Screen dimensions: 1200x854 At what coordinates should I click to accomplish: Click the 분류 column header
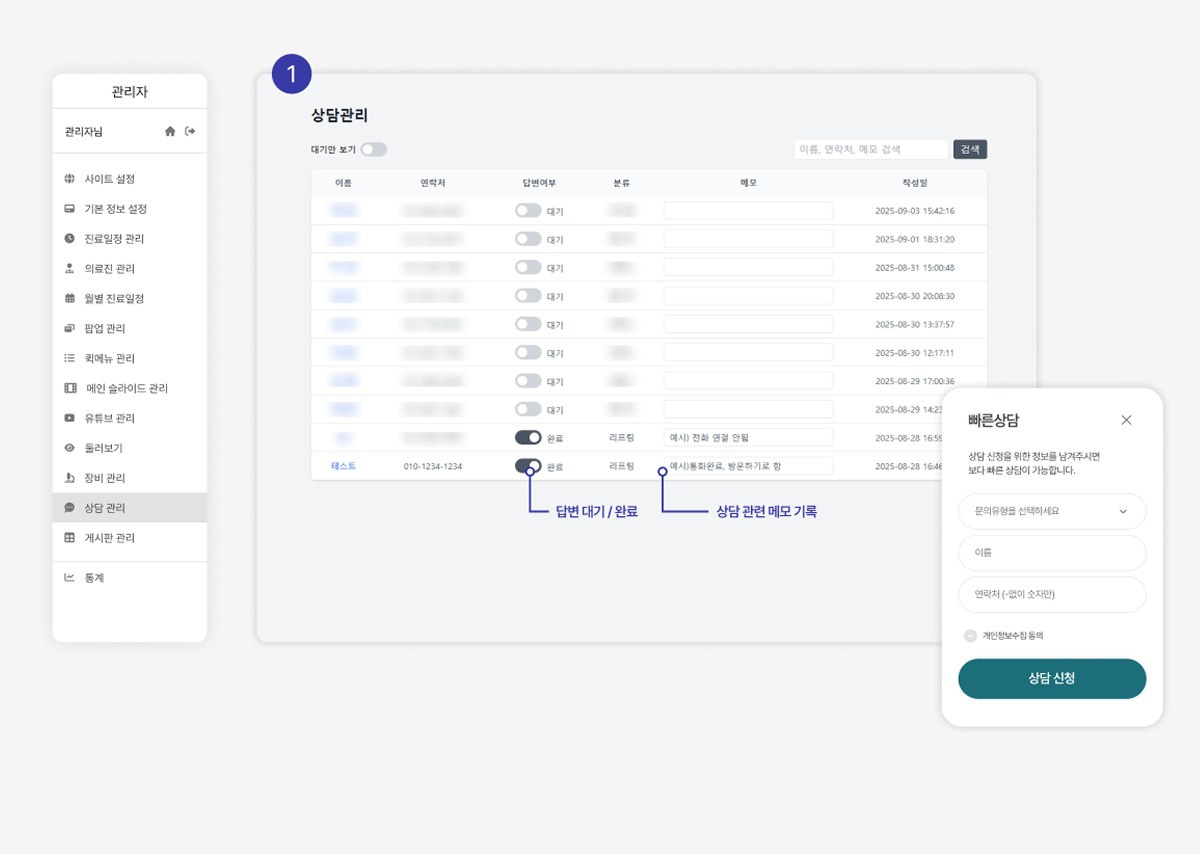click(x=621, y=183)
